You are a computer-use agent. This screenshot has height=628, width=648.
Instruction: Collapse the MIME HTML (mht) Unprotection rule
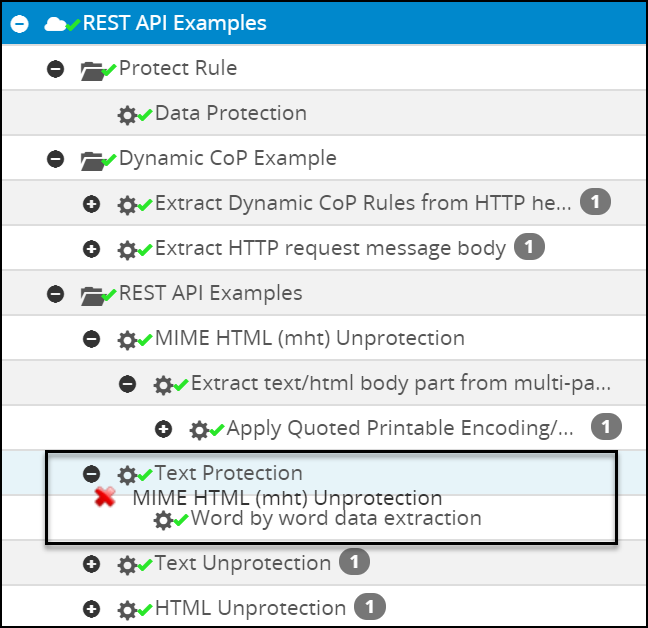91,339
